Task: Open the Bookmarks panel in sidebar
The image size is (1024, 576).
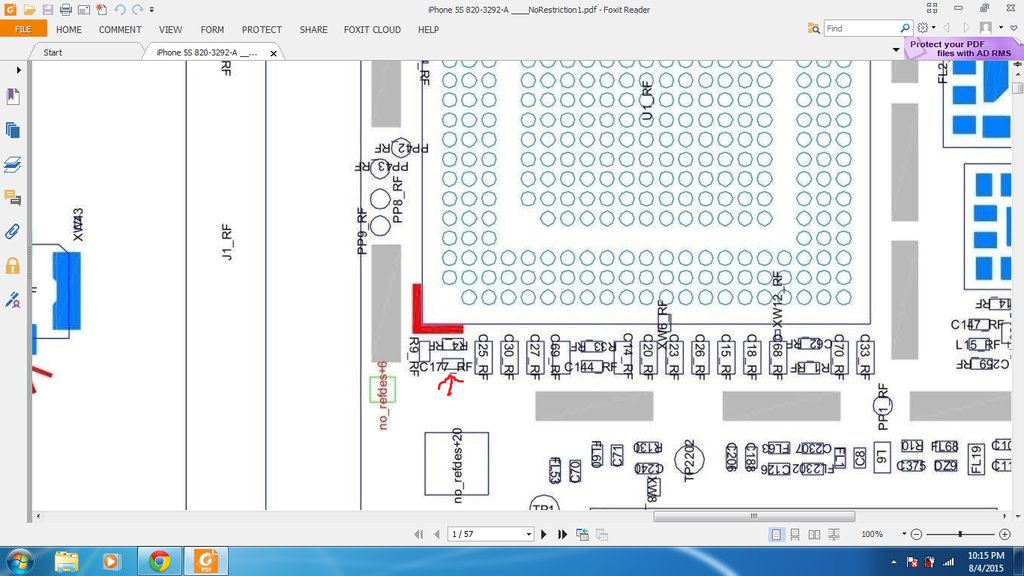Action: 13,97
